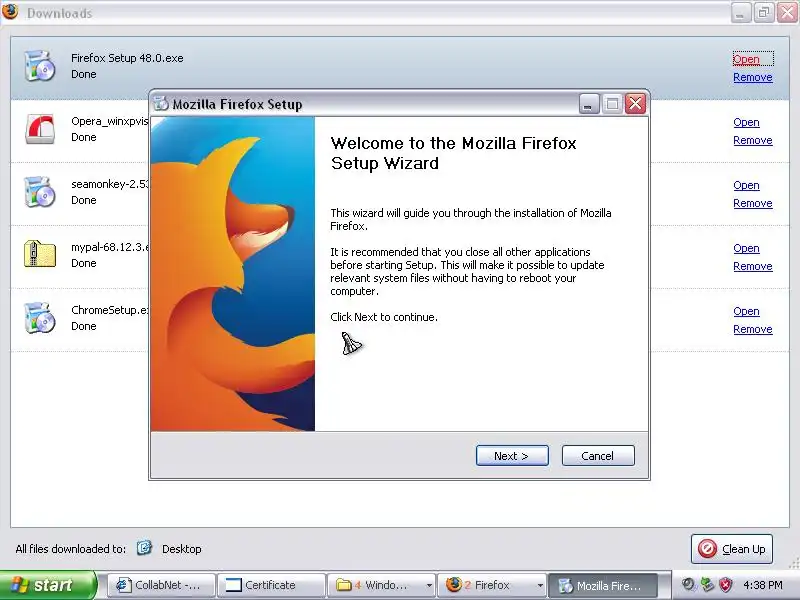Open the mypal-68.12.3 download
The width and height of the screenshot is (800, 600).
click(746, 248)
